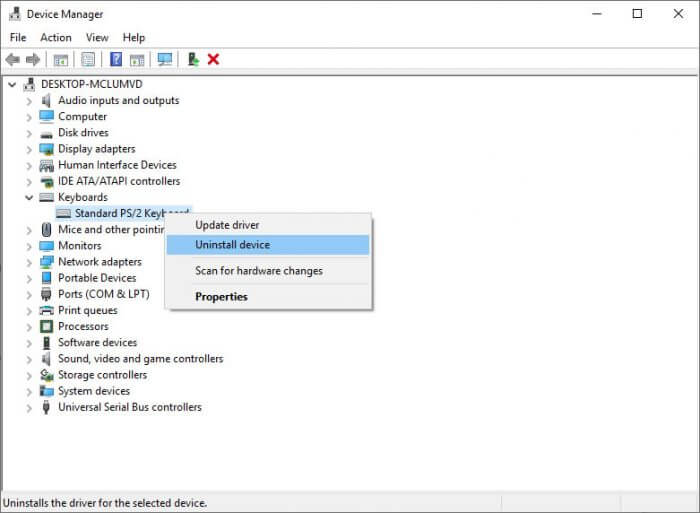Screen dimensions: 700x513
Task: Click the Disk drives category icon
Action: coord(46,134)
